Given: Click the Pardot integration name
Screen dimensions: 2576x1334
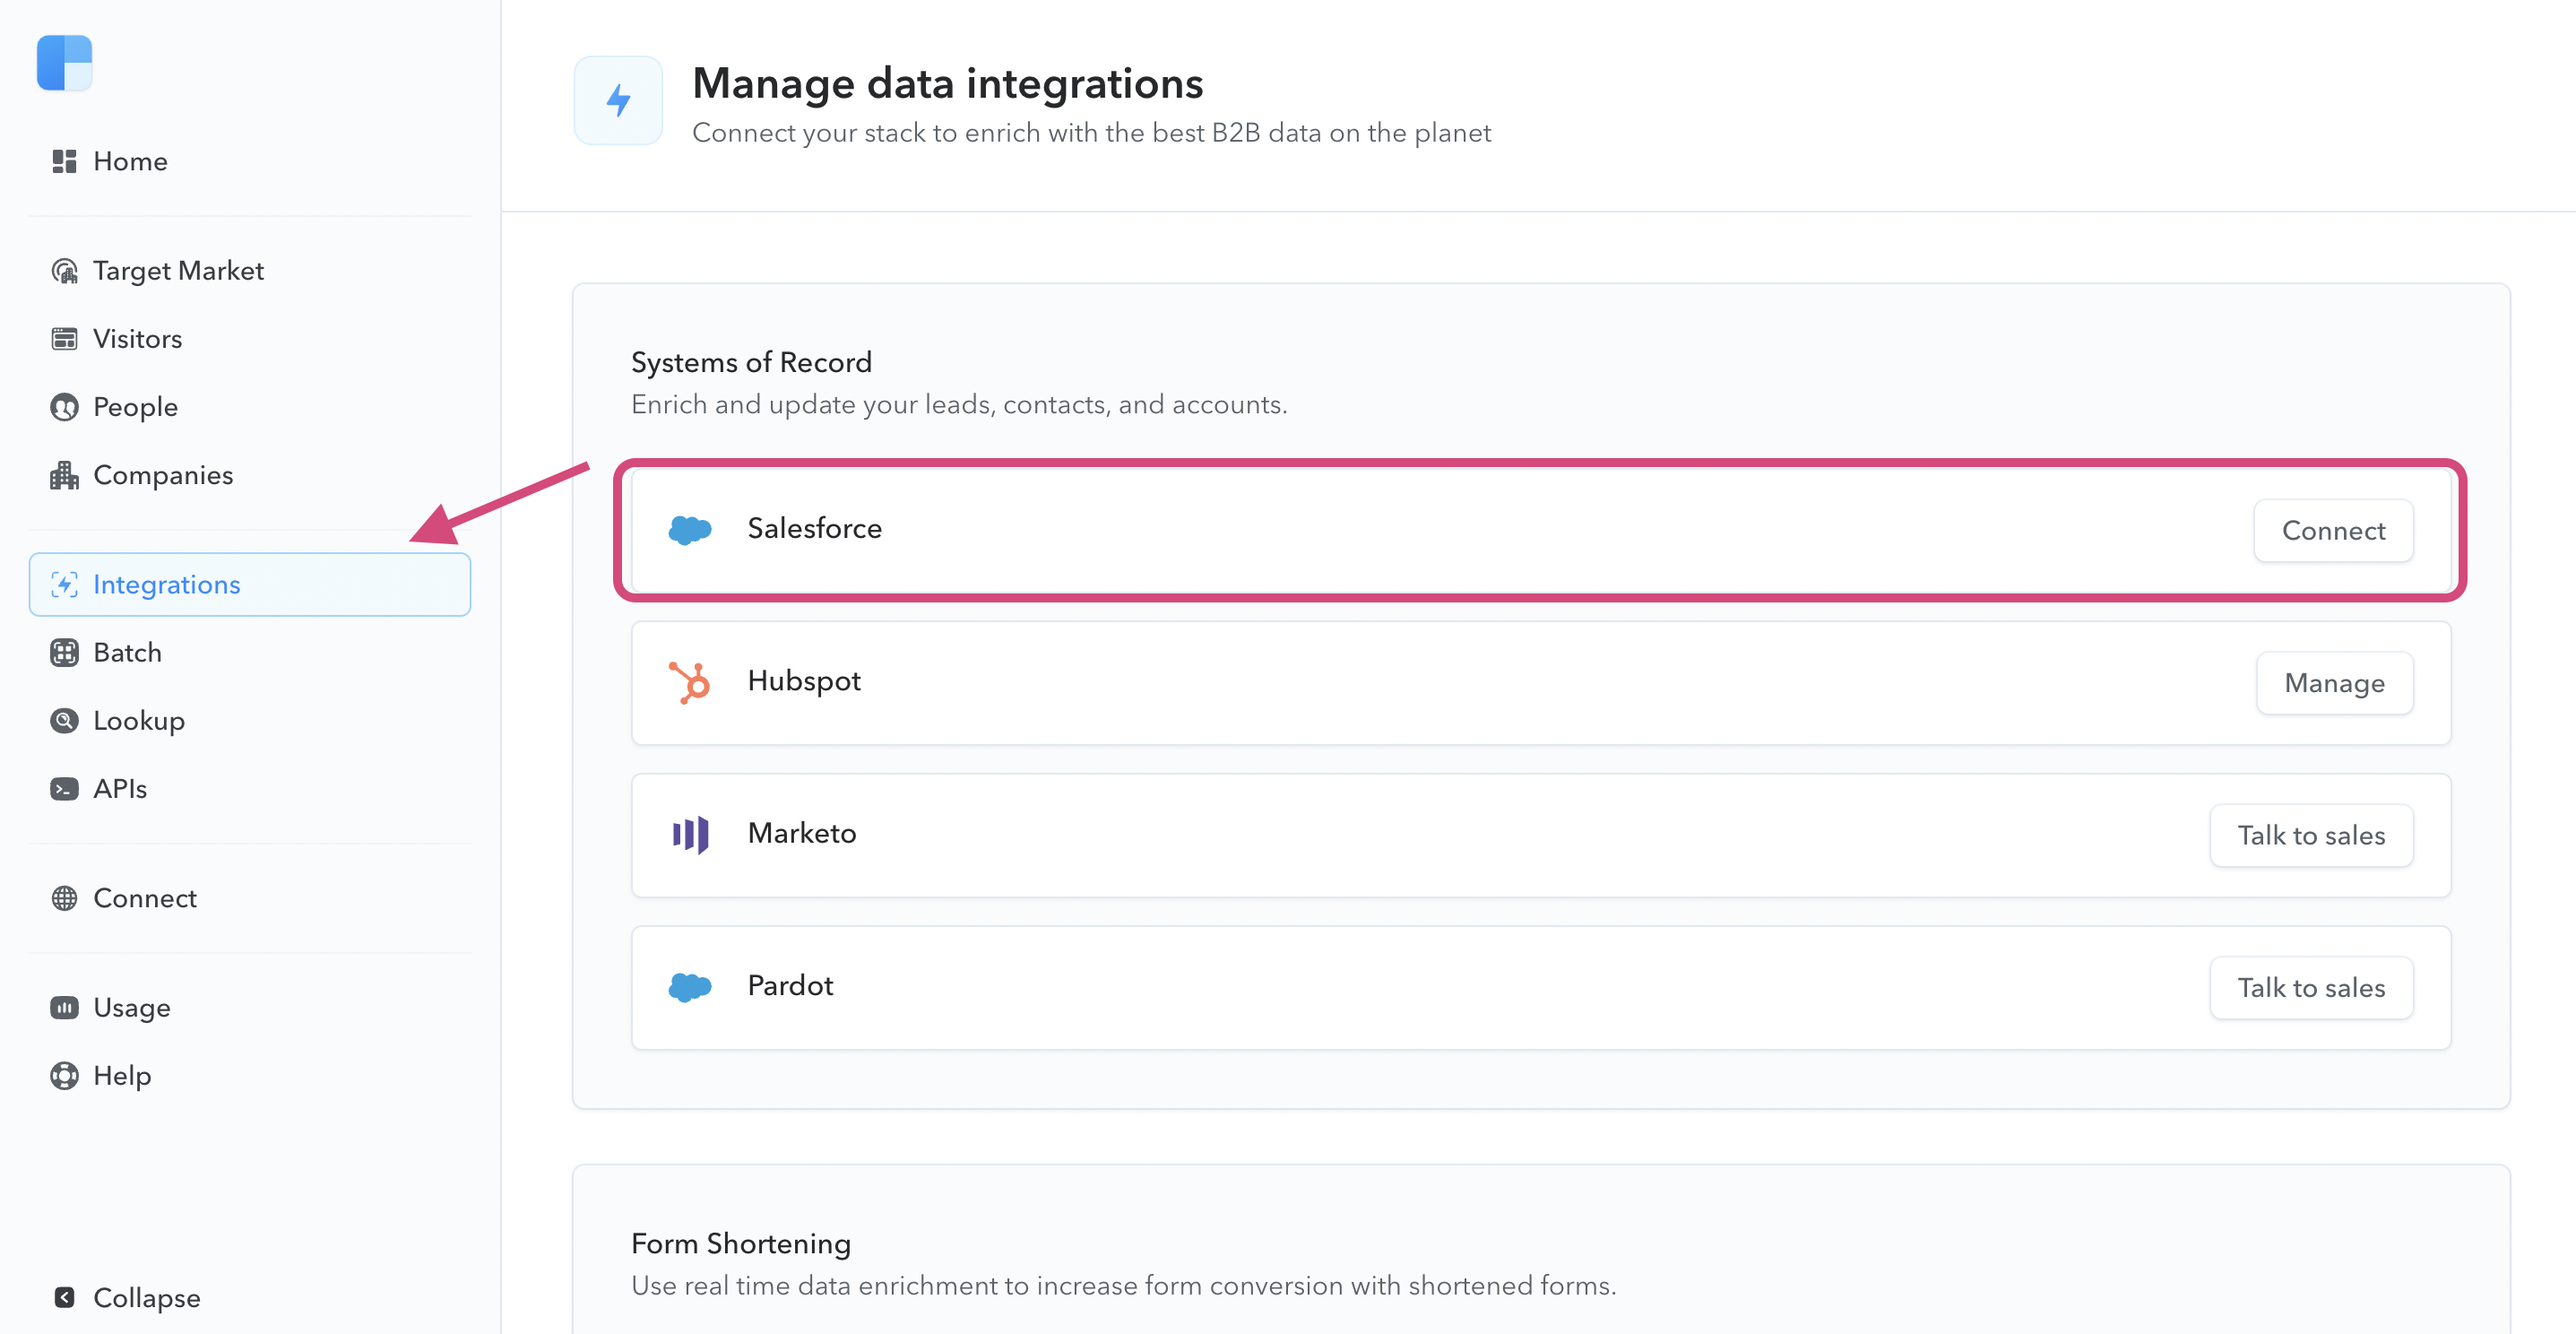Looking at the screenshot, I should [790, 986].
